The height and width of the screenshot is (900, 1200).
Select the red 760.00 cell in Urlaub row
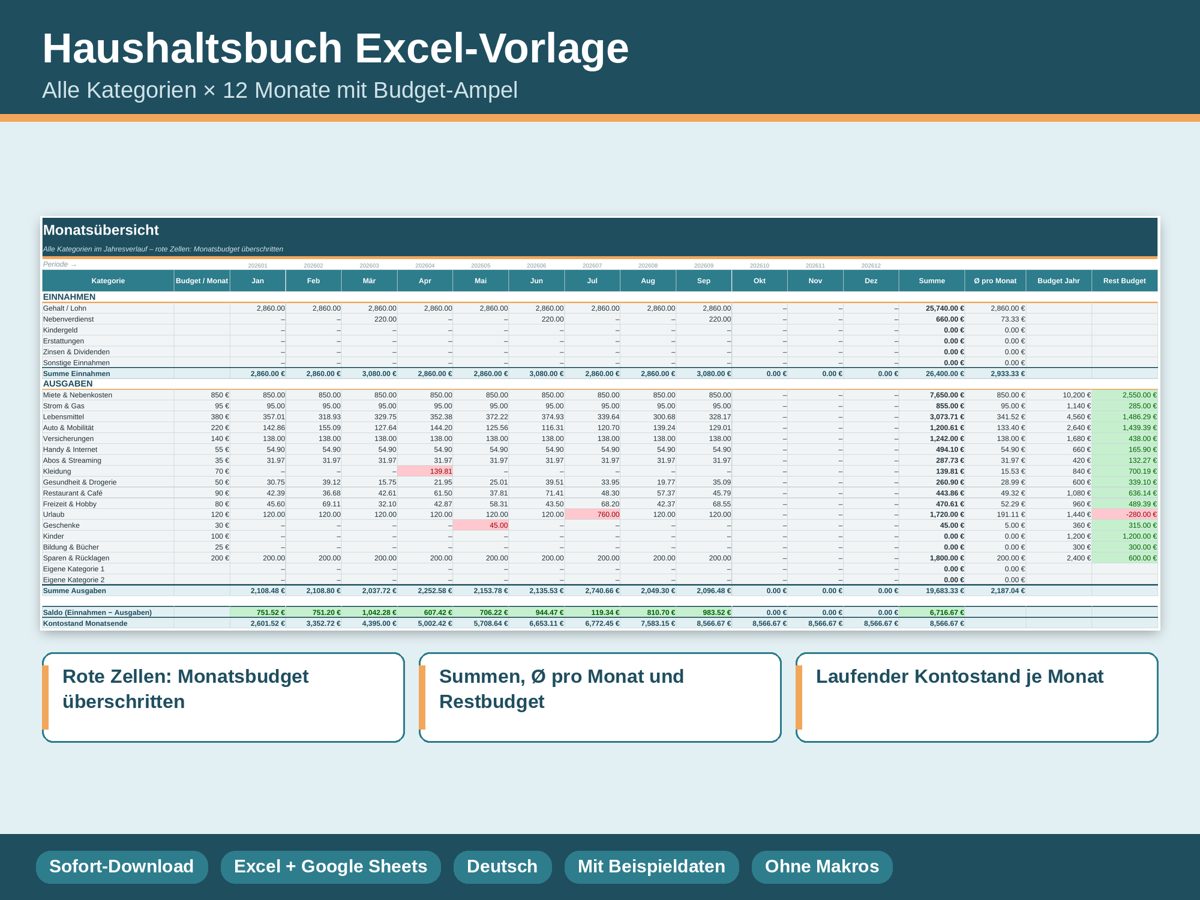tap(592, 514)
